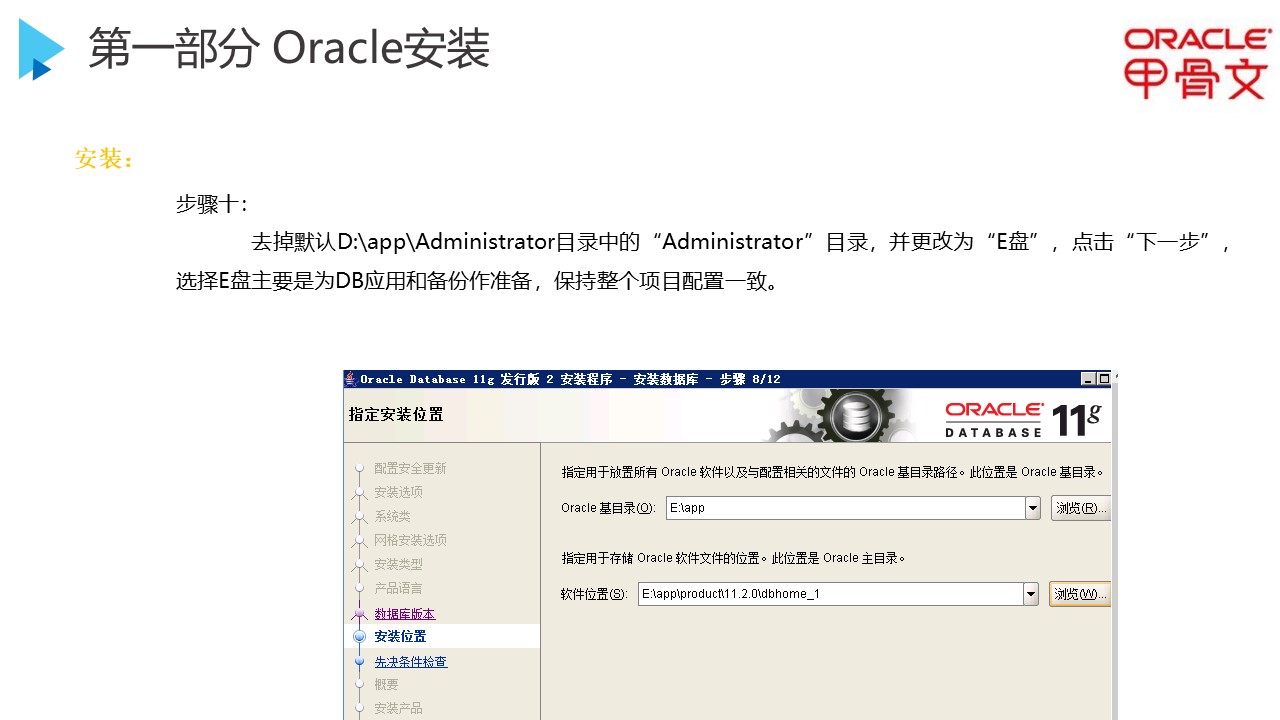Open the 先决条件检查 step link
1280x720 pixels.
[x=410, y=662]
